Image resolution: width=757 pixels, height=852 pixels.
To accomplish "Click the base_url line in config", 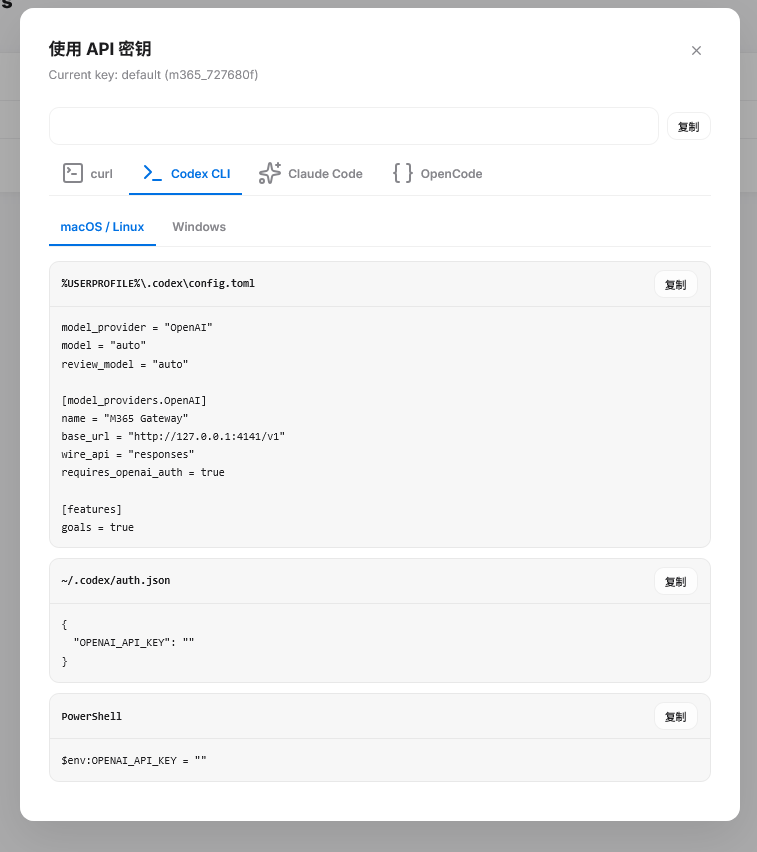I will coord(173,436).
